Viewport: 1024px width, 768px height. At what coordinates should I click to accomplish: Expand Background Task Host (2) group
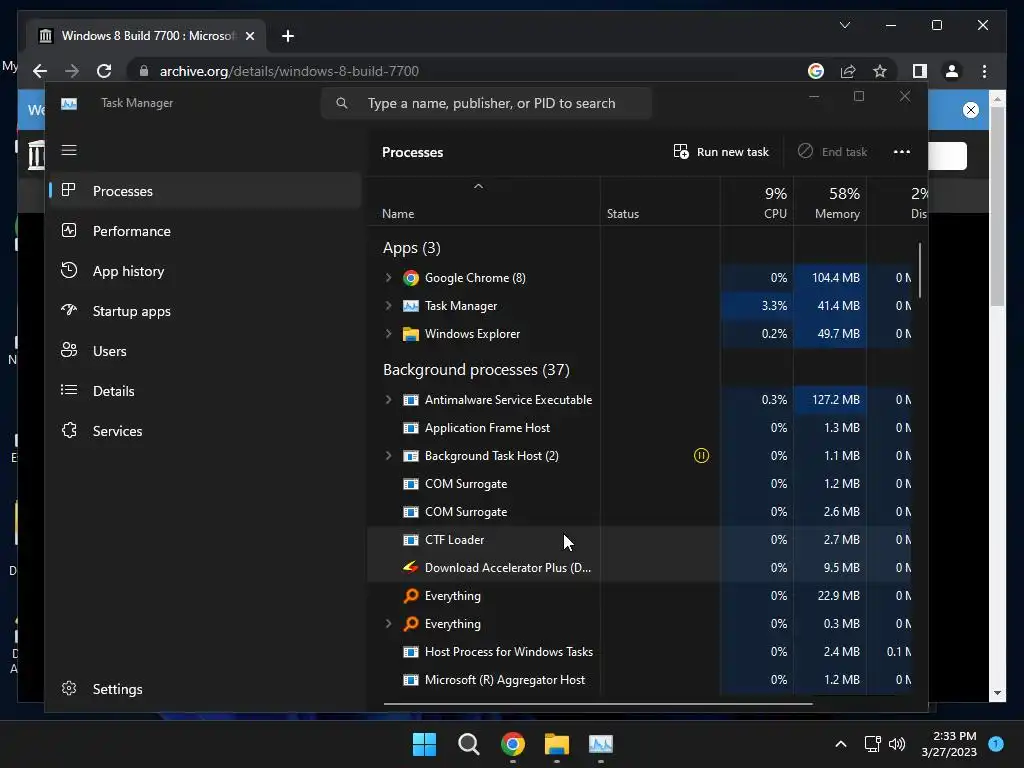pos(389,455)
